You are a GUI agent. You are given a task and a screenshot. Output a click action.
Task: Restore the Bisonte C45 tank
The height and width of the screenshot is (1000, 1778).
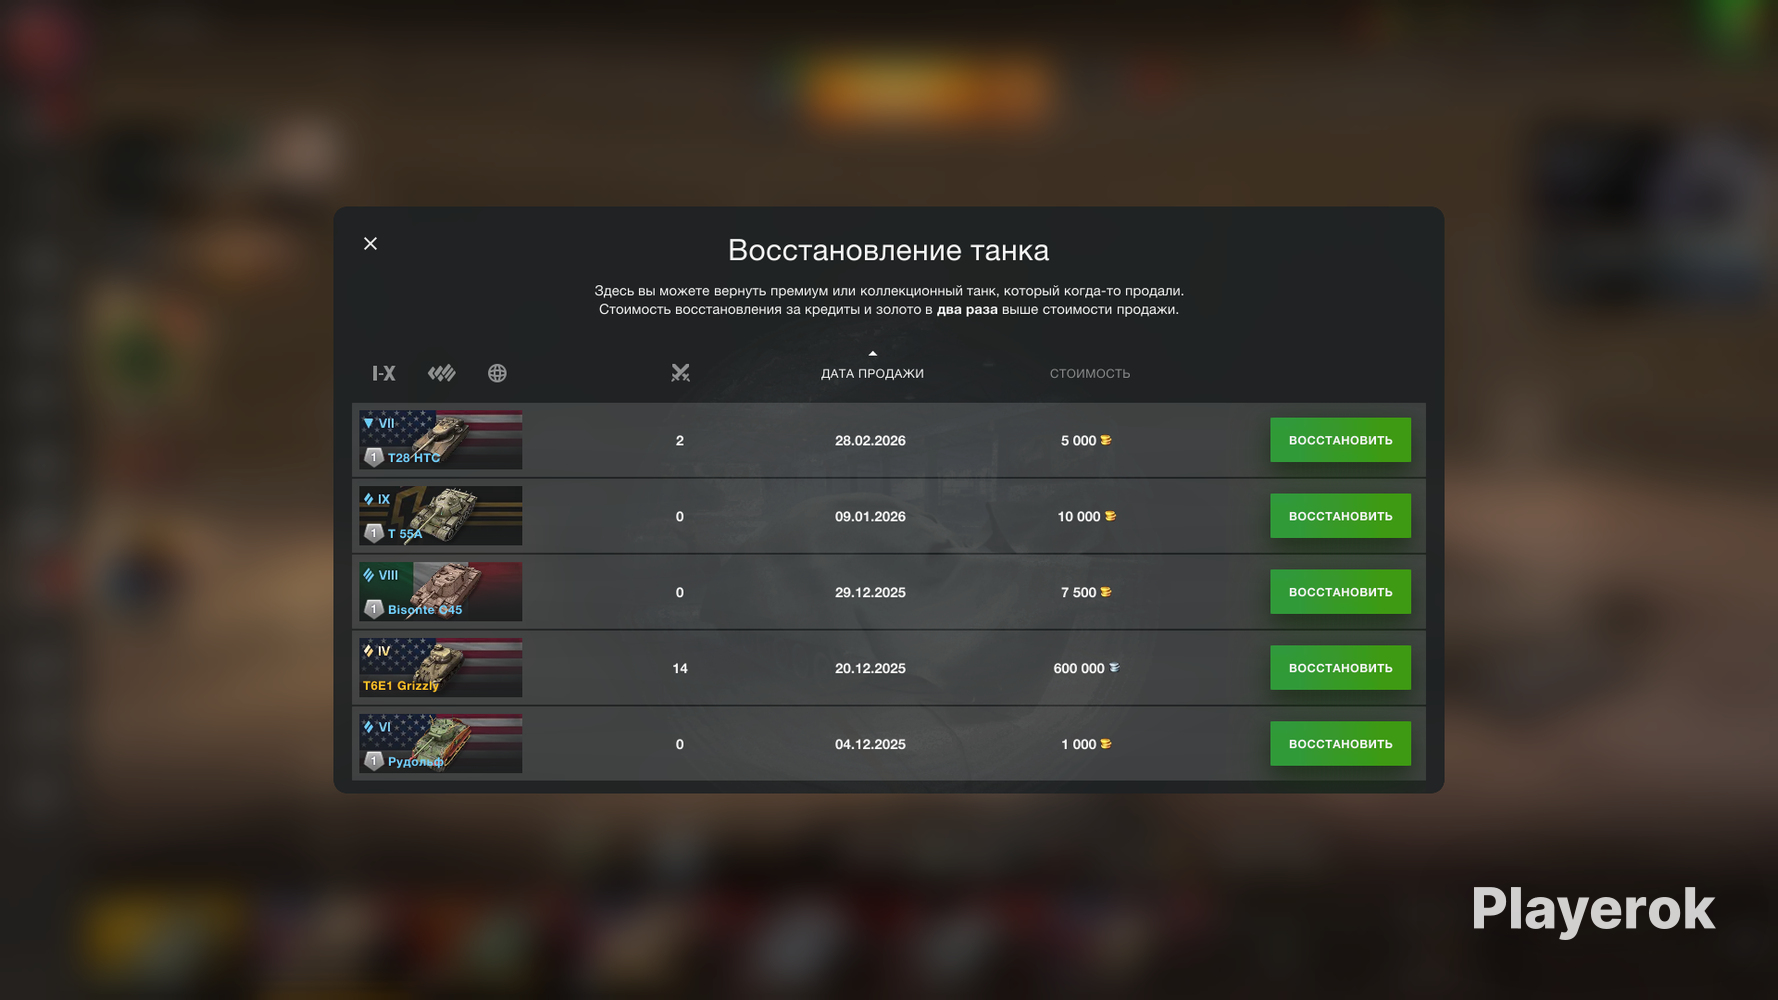coord(1340,592)
